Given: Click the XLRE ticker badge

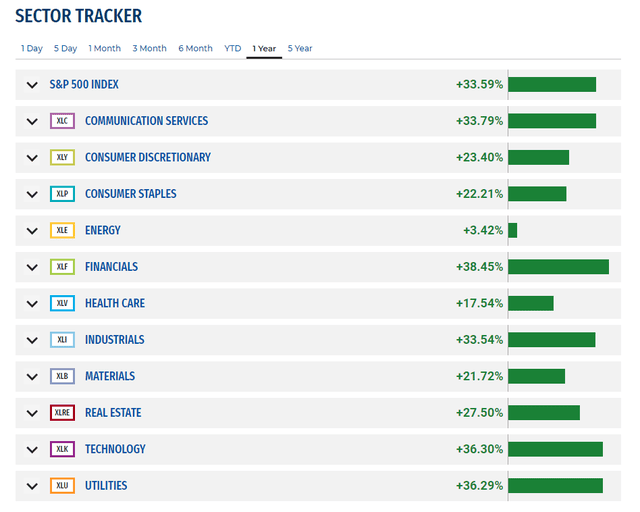Looking at the screenshot, I should tap(62, 413).
